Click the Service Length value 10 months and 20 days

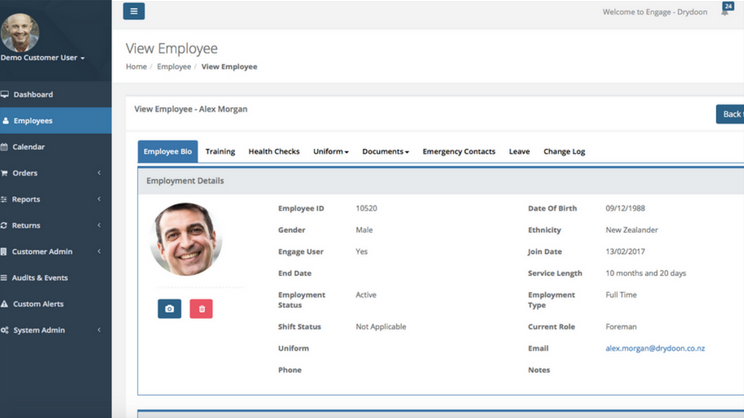(x=646, y=273)
